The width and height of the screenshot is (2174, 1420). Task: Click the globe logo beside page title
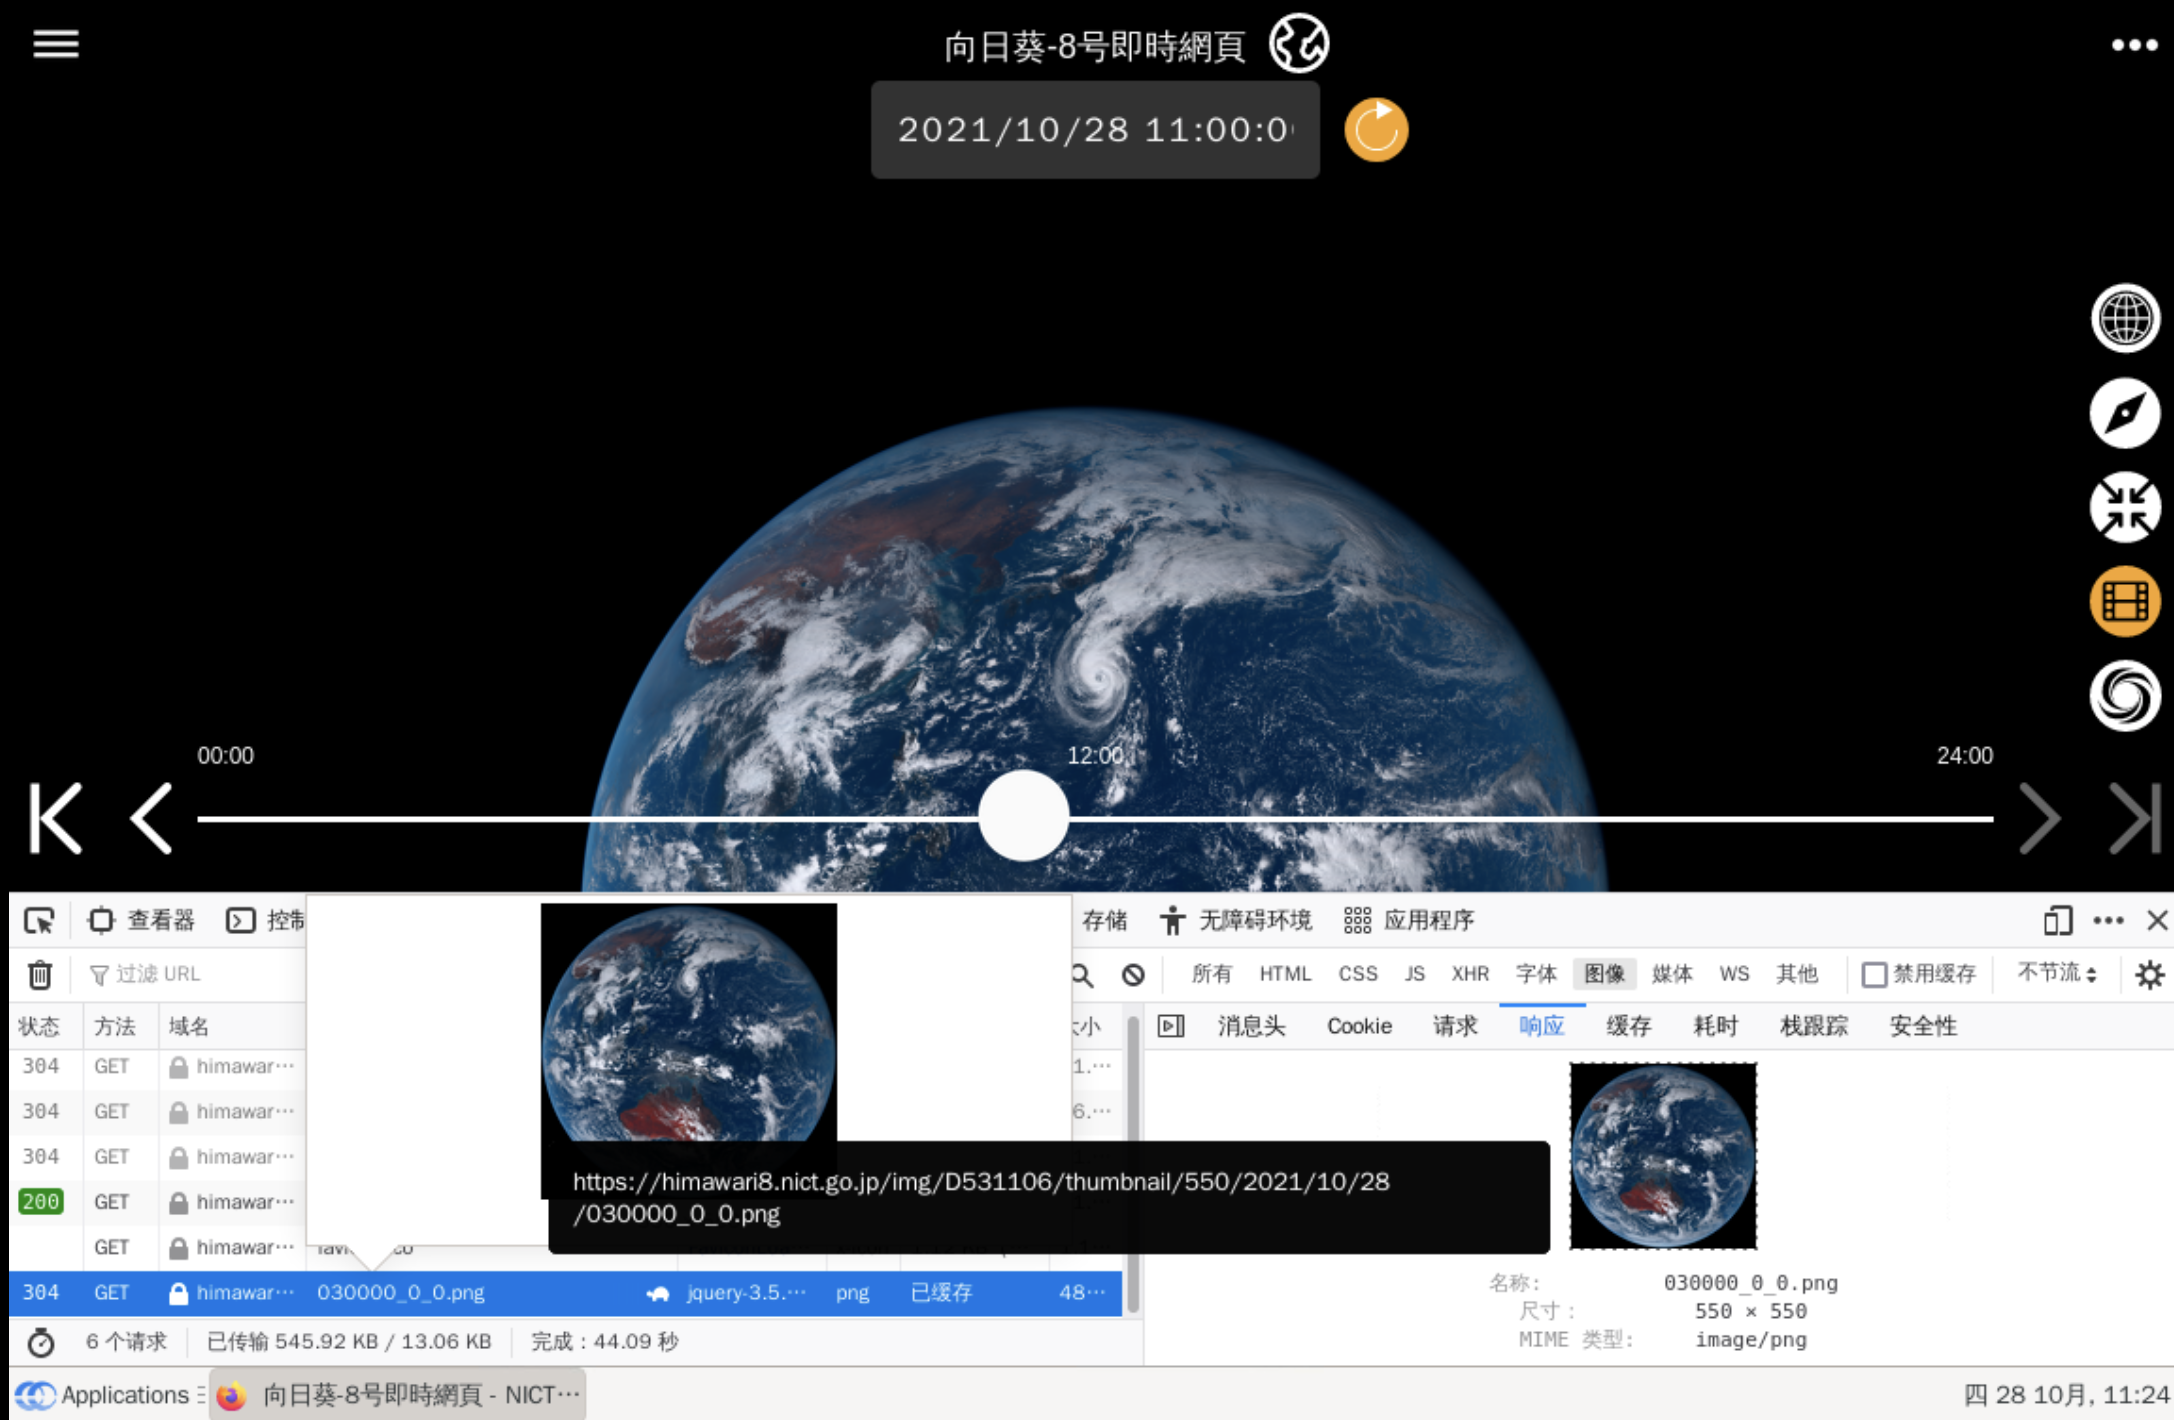click(x=1298, y=44)
